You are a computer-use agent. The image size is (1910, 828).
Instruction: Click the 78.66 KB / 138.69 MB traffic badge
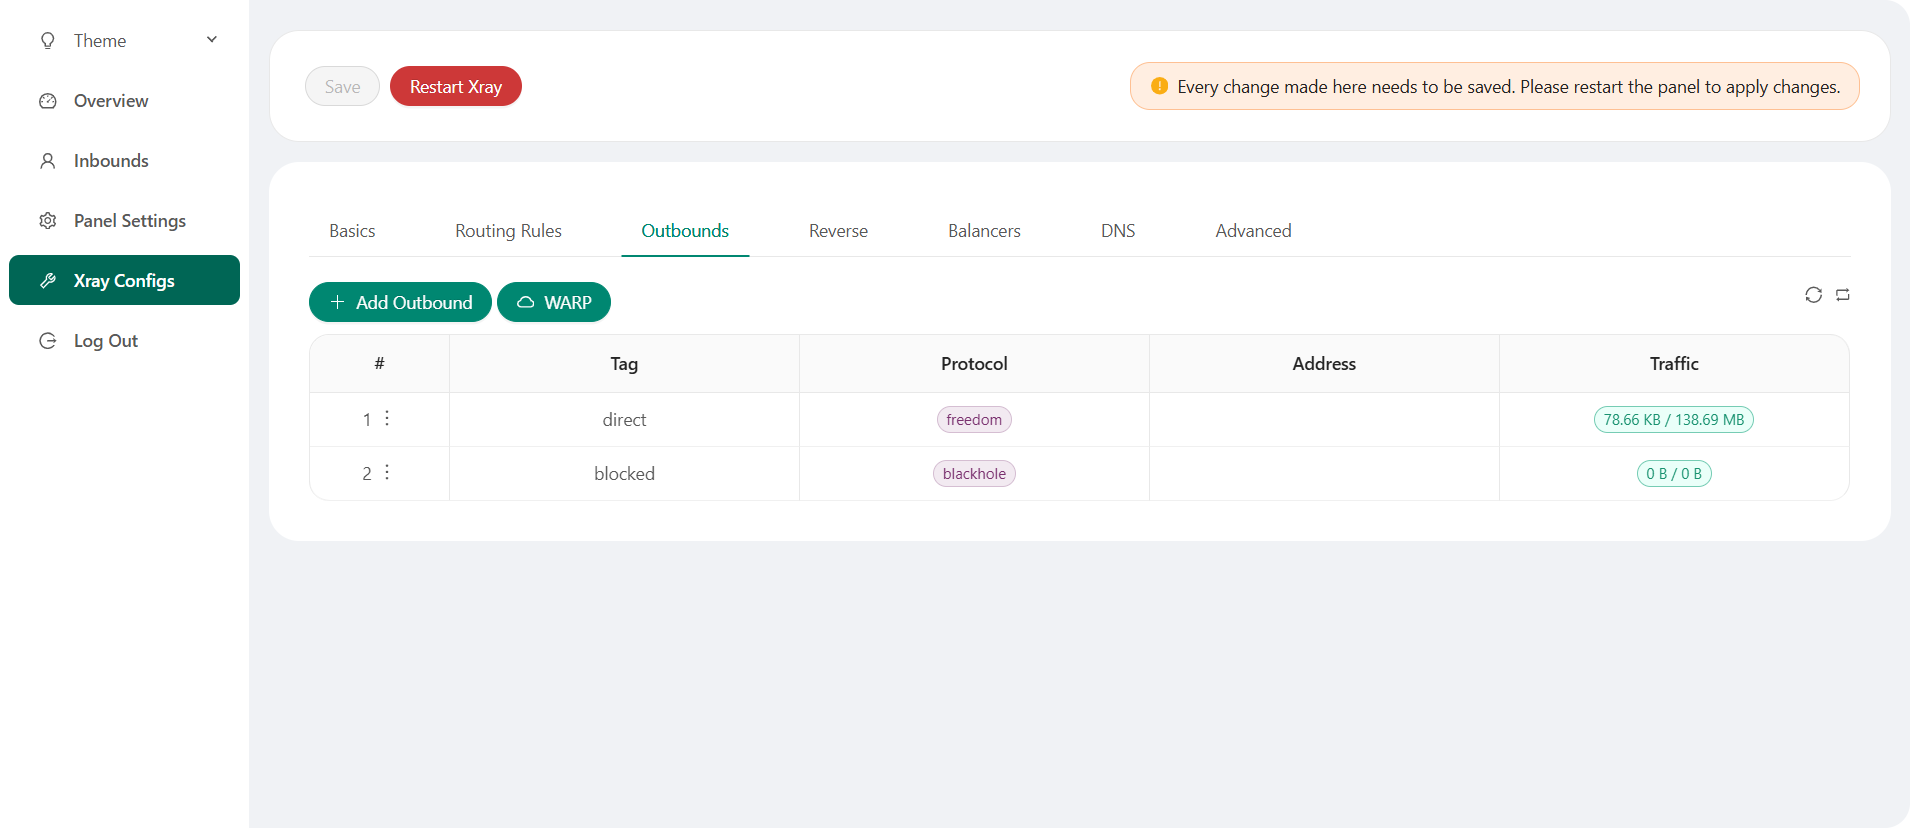[1673, 420]
